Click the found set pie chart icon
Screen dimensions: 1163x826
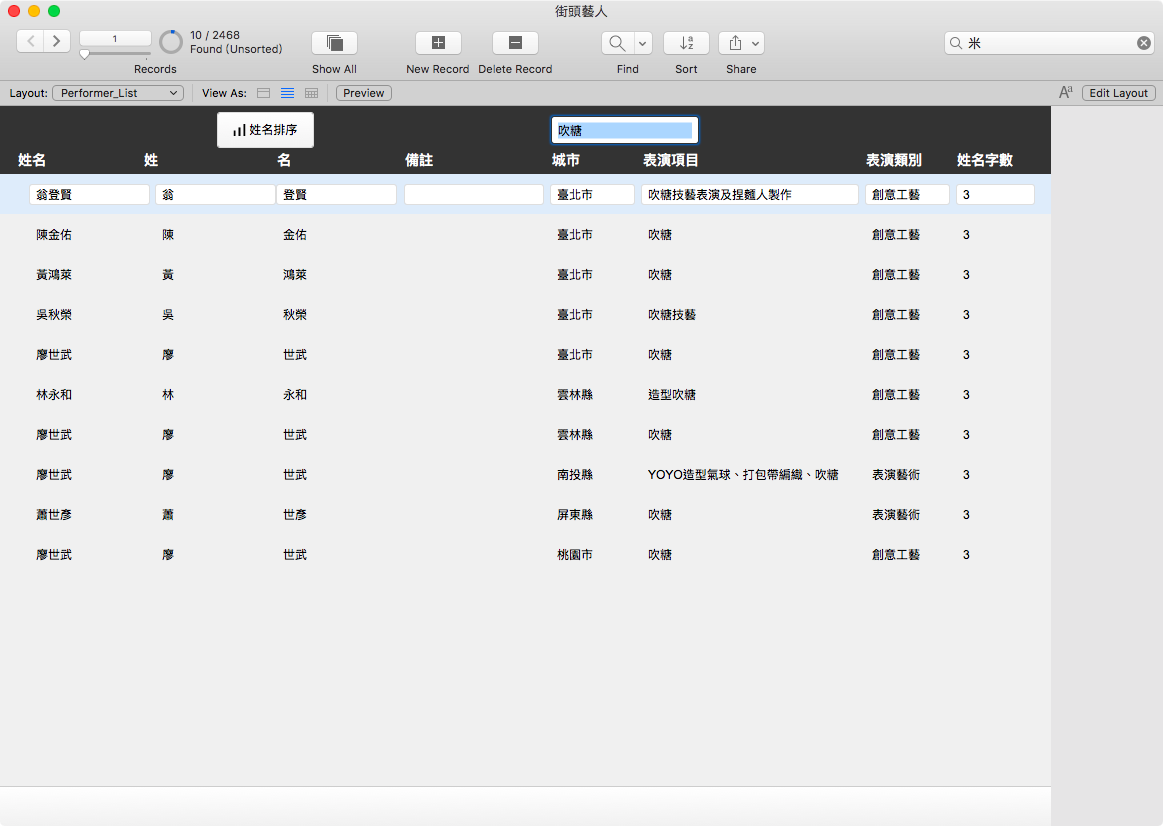coord(171,42)
